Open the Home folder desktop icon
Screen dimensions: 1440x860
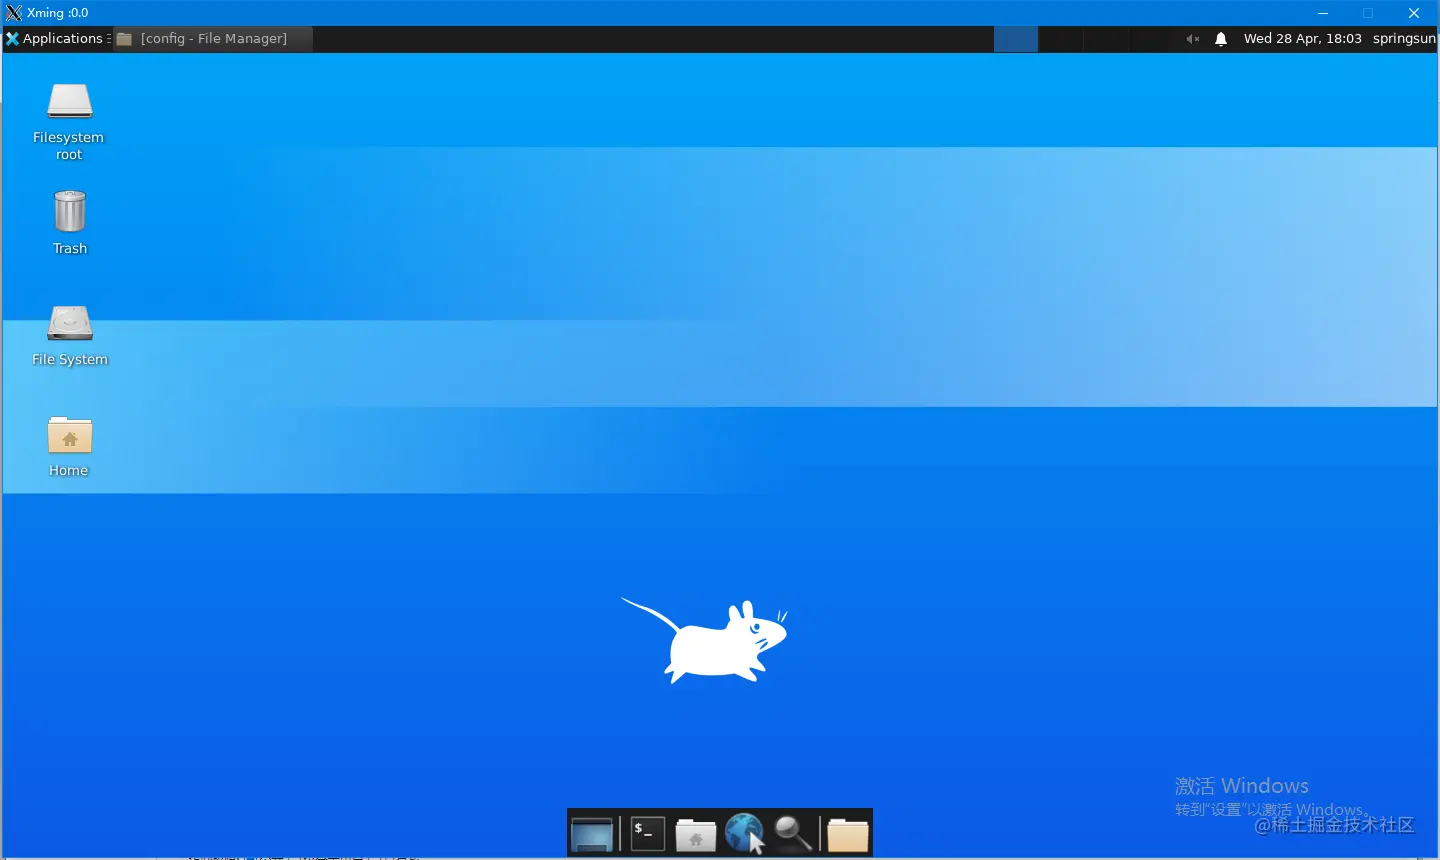(70, 446)
